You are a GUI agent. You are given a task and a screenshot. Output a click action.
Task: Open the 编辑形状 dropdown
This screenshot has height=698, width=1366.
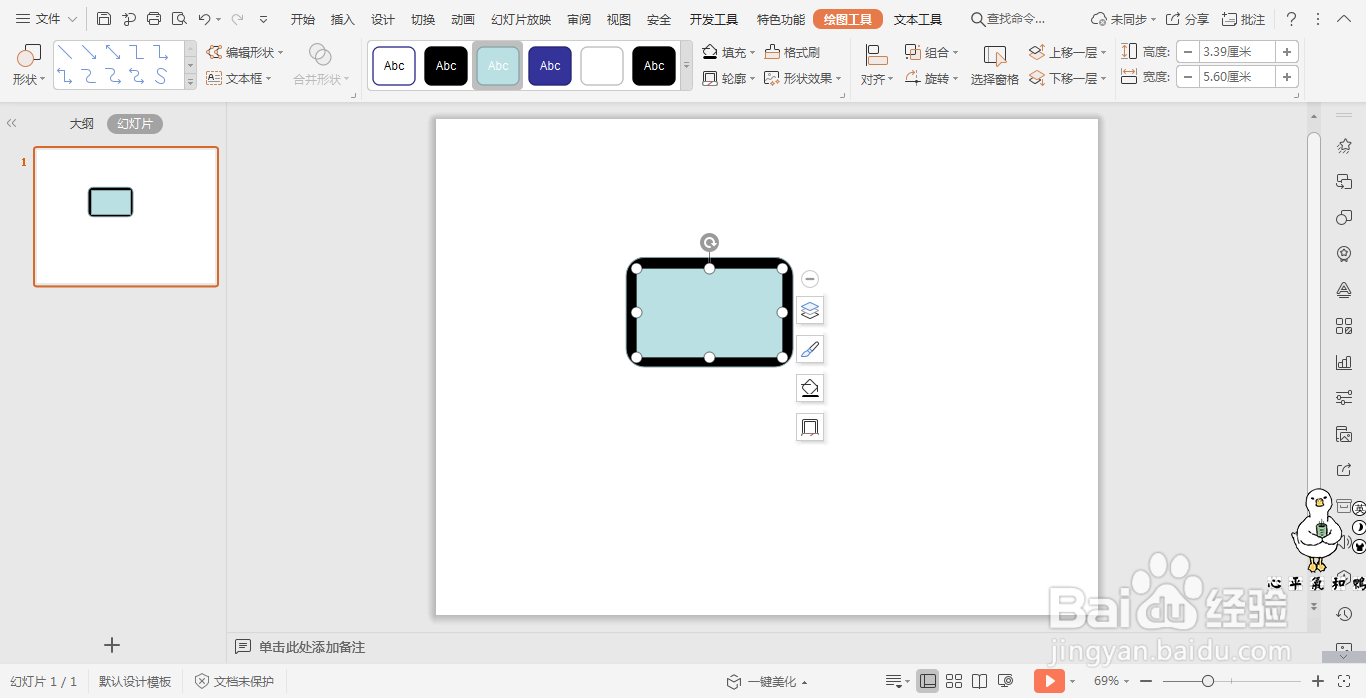(x=245, y=52)
